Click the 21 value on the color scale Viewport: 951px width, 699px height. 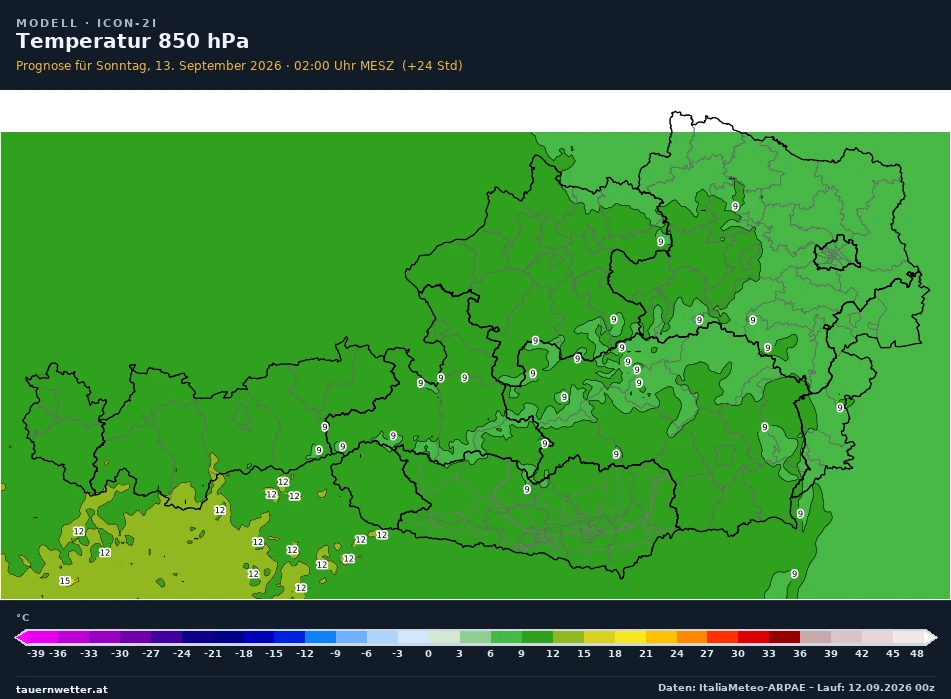coord(645,654)
